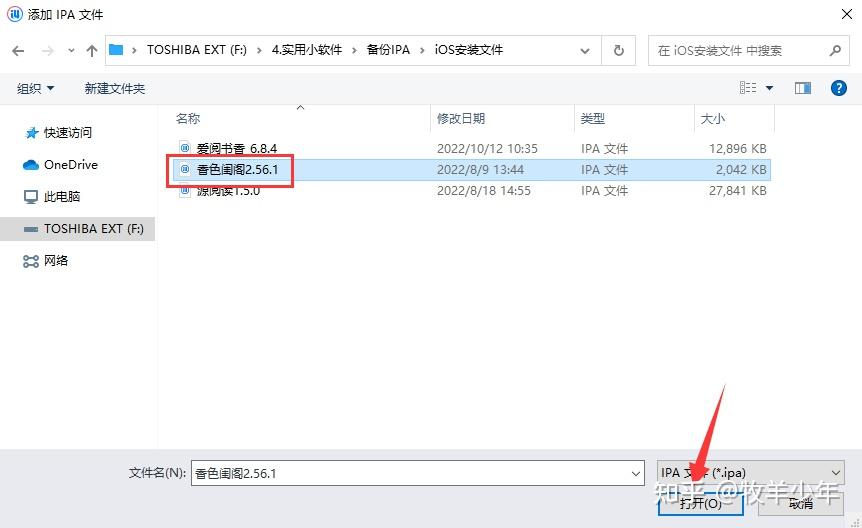Click IPA file icon of 爱阅书香 6.8.4

185,147
